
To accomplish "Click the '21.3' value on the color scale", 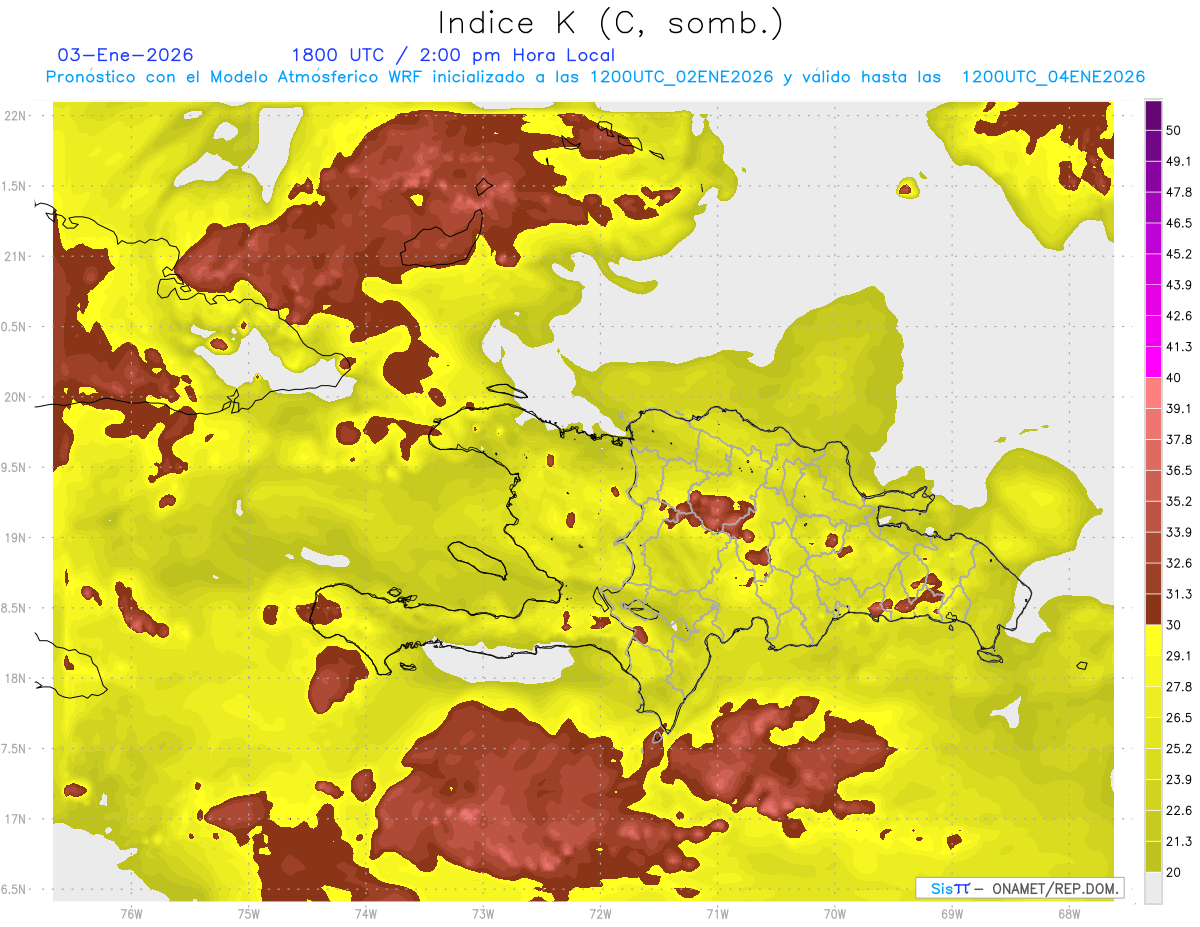I will coord(1178,842).
